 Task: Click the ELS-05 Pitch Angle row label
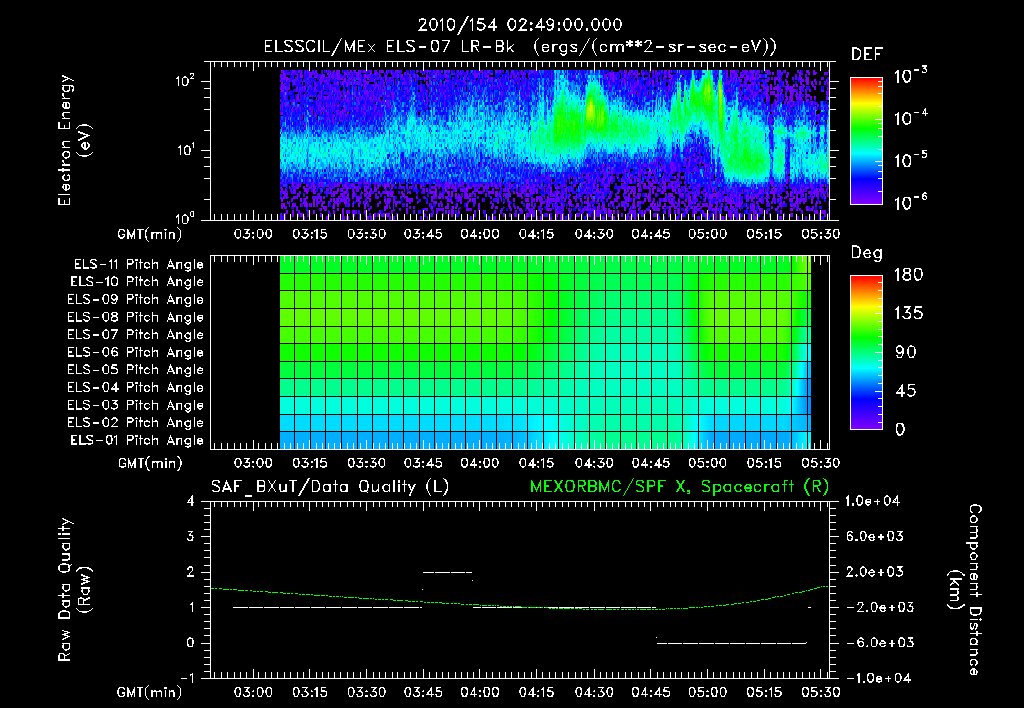[x=136, y=370]
